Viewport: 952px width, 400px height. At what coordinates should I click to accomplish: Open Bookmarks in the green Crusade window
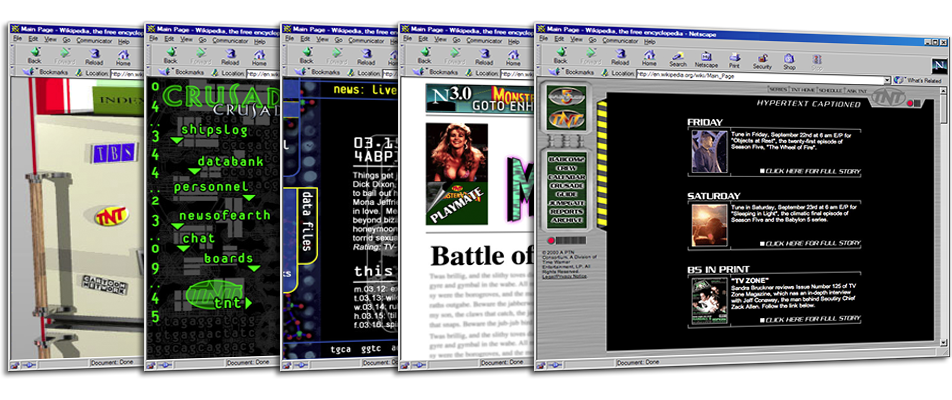183,72
